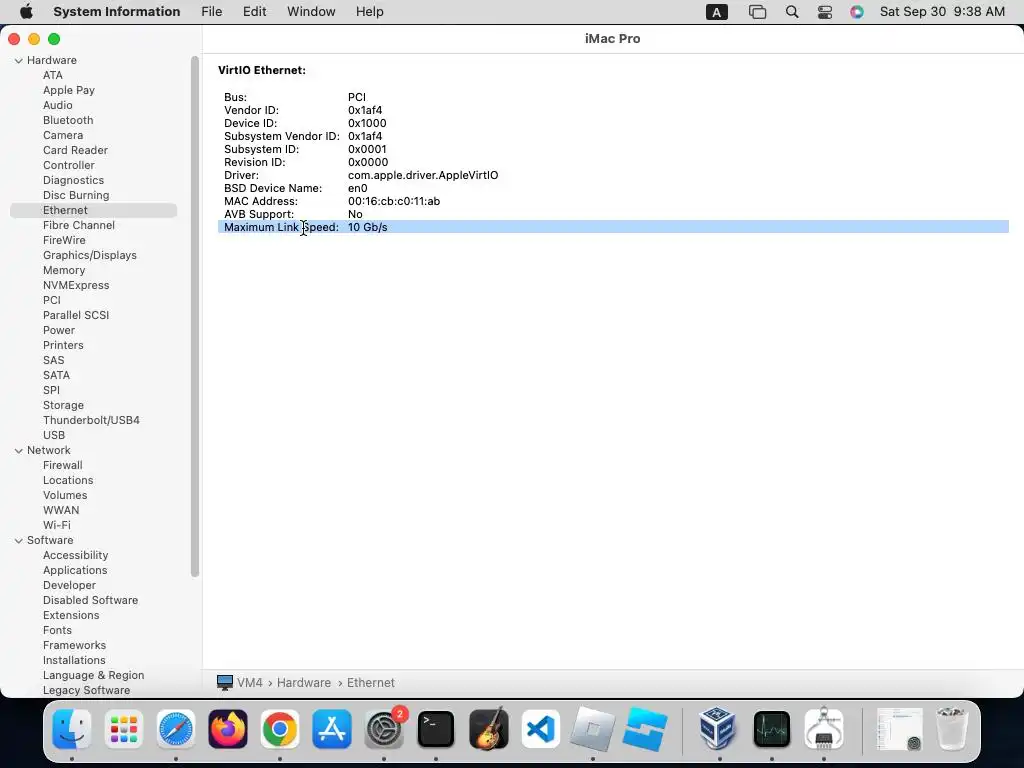Screen dimensions: 1024x768
Task: Select Thunderbolt/USB4 in sidebar
Action: pos(91,420)
